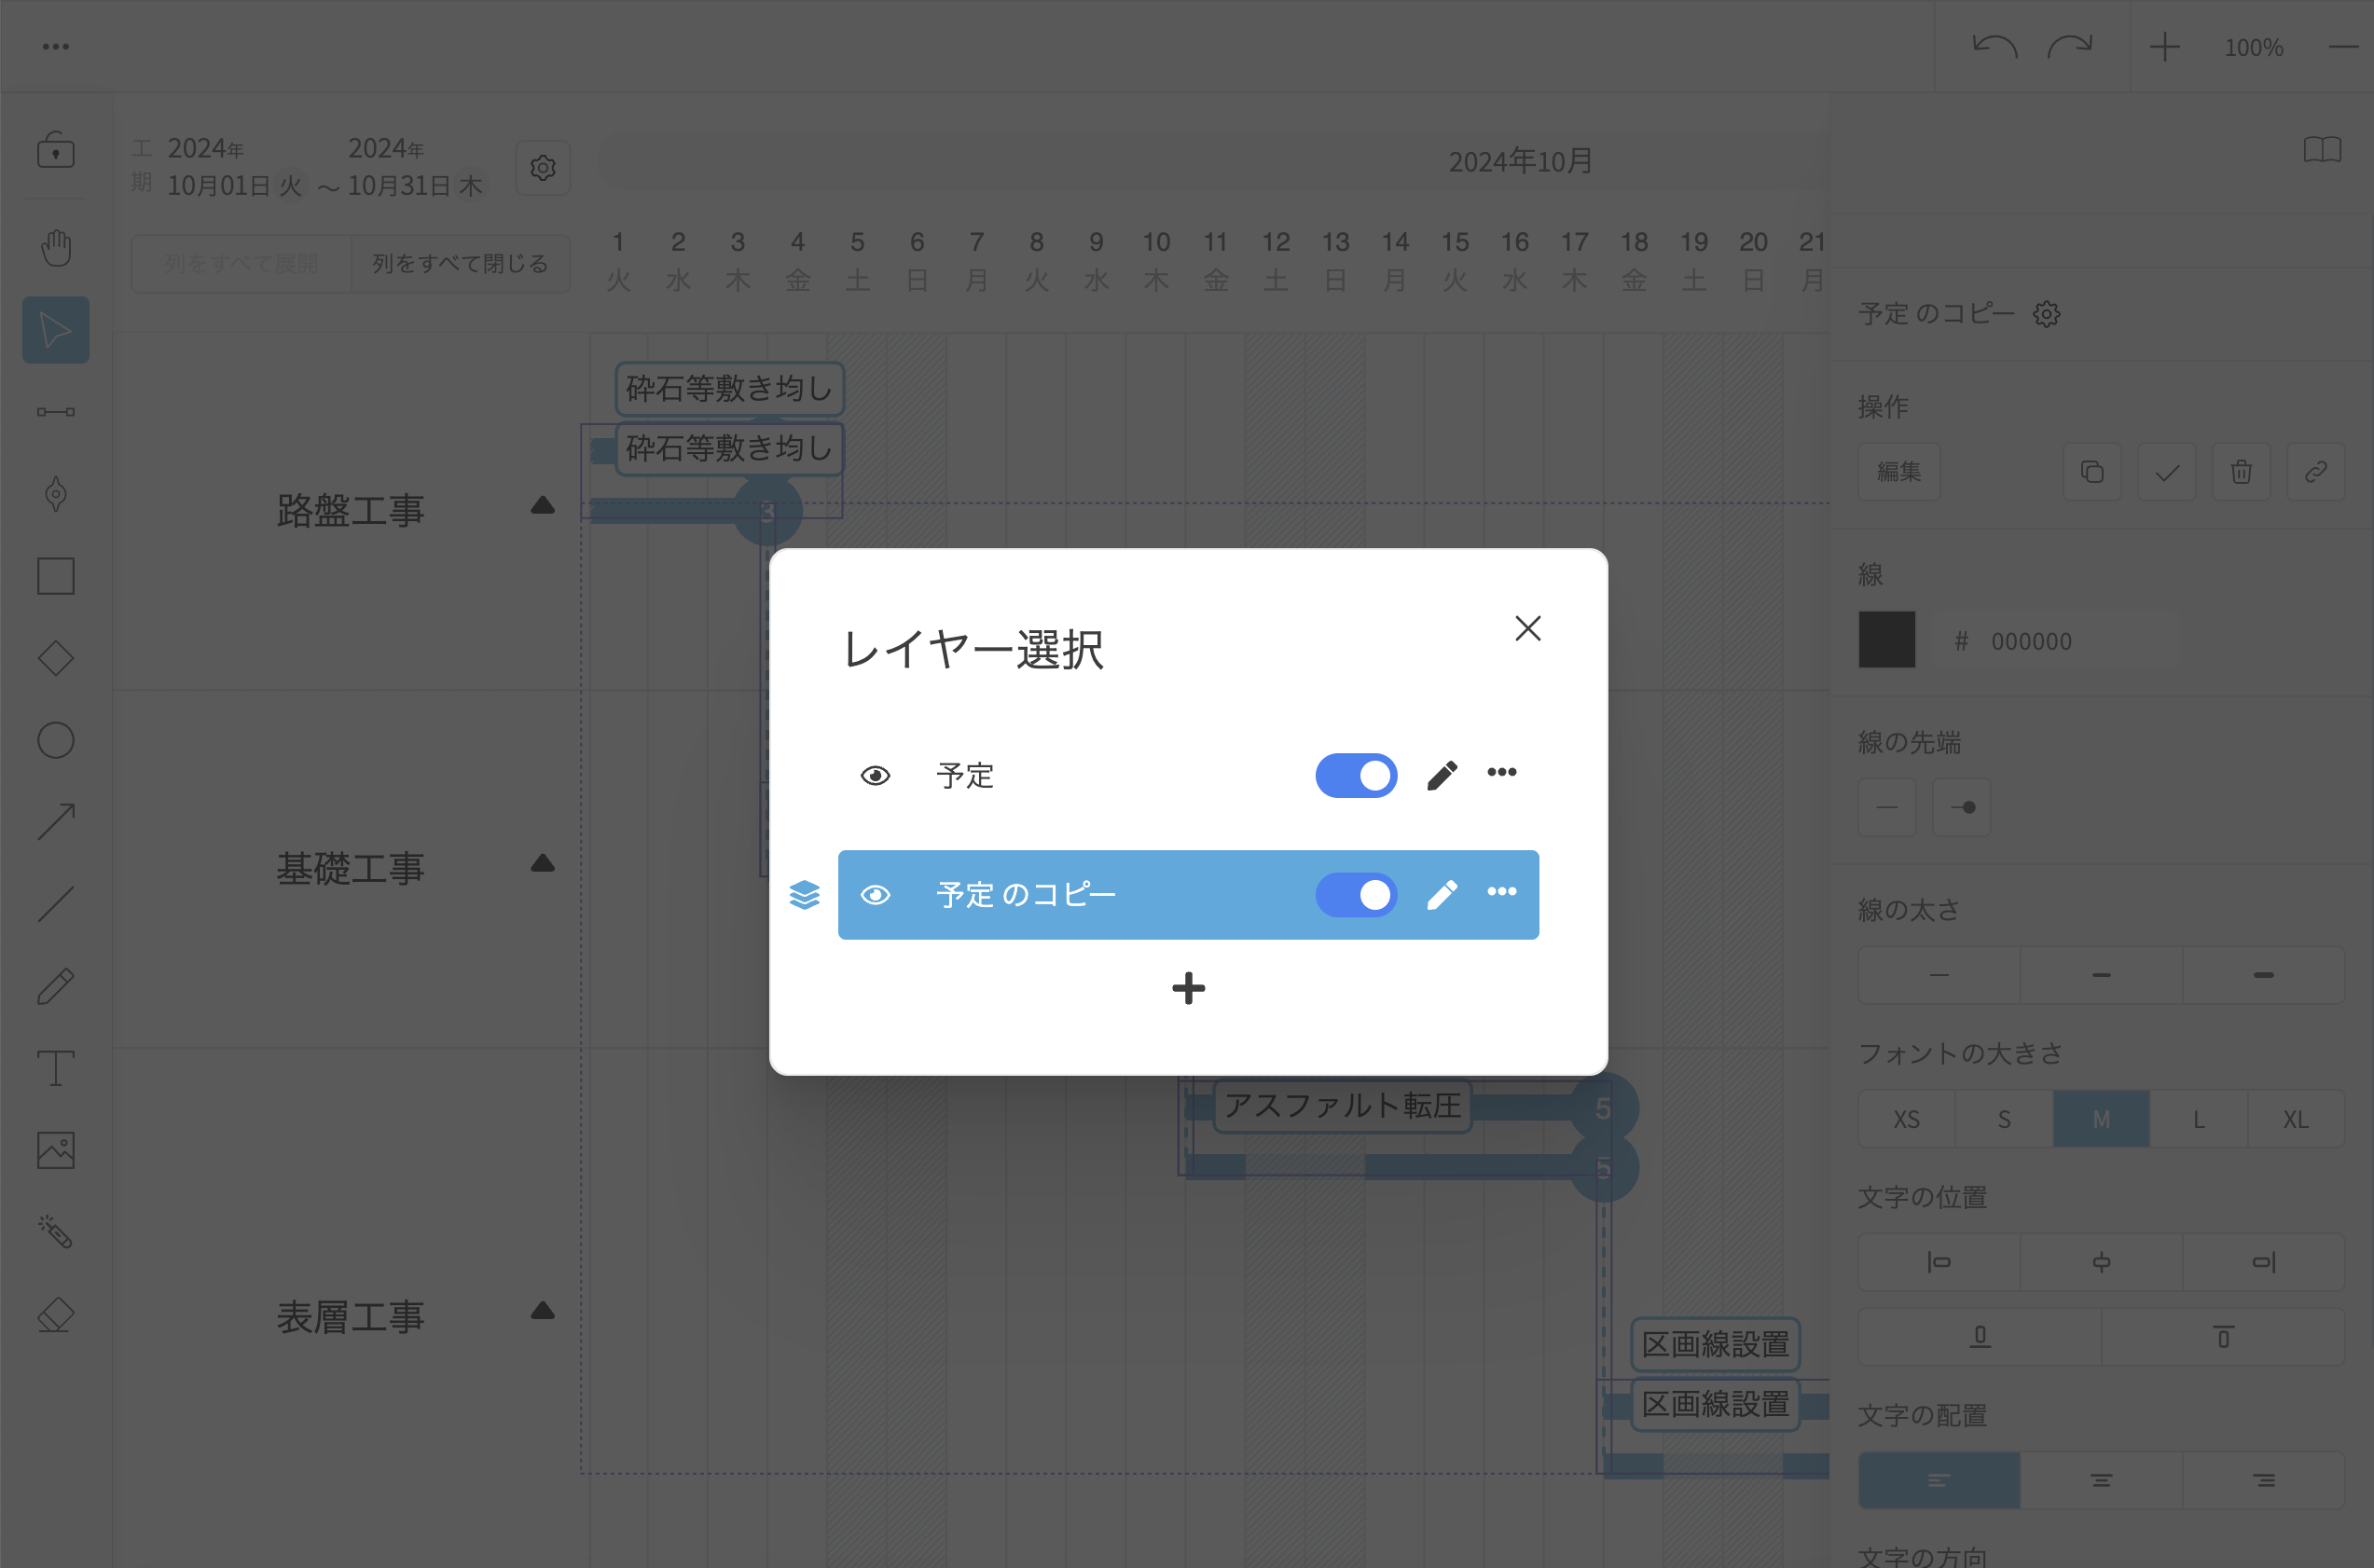Collapse the 基礎工事 section triangle

click(542, 863)
